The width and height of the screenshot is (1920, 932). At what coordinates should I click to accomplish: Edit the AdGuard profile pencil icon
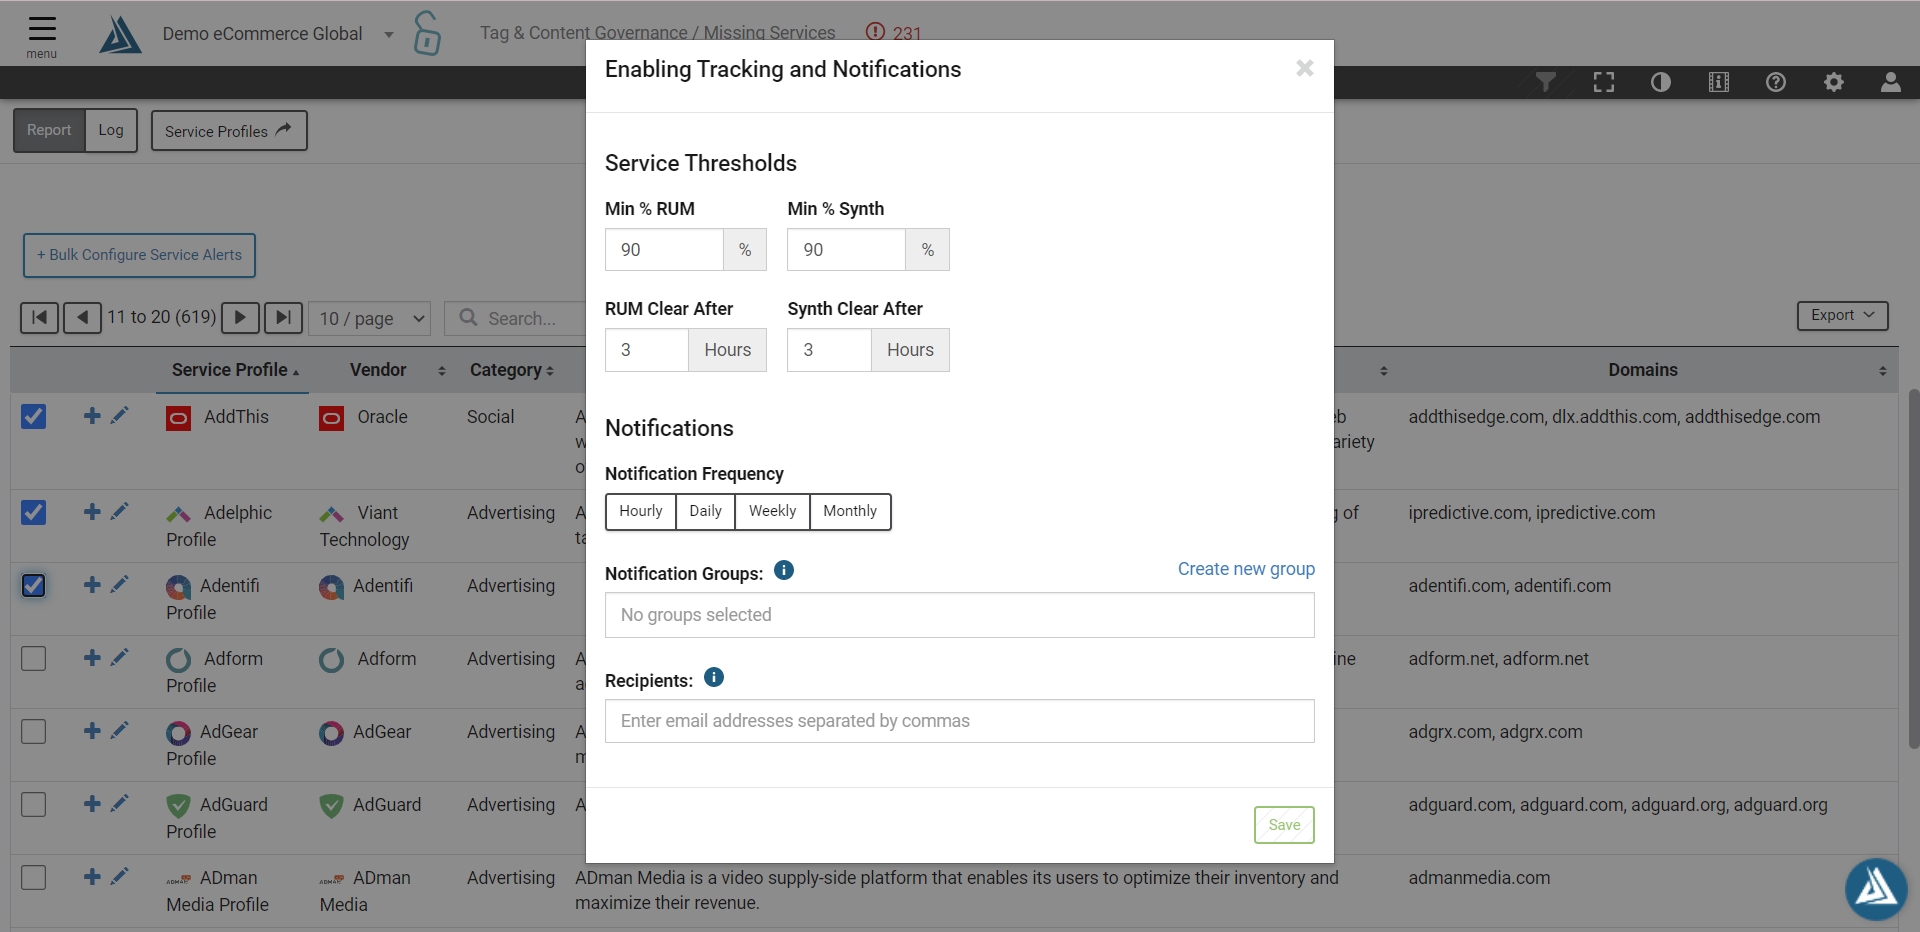[x=120, y=804]
